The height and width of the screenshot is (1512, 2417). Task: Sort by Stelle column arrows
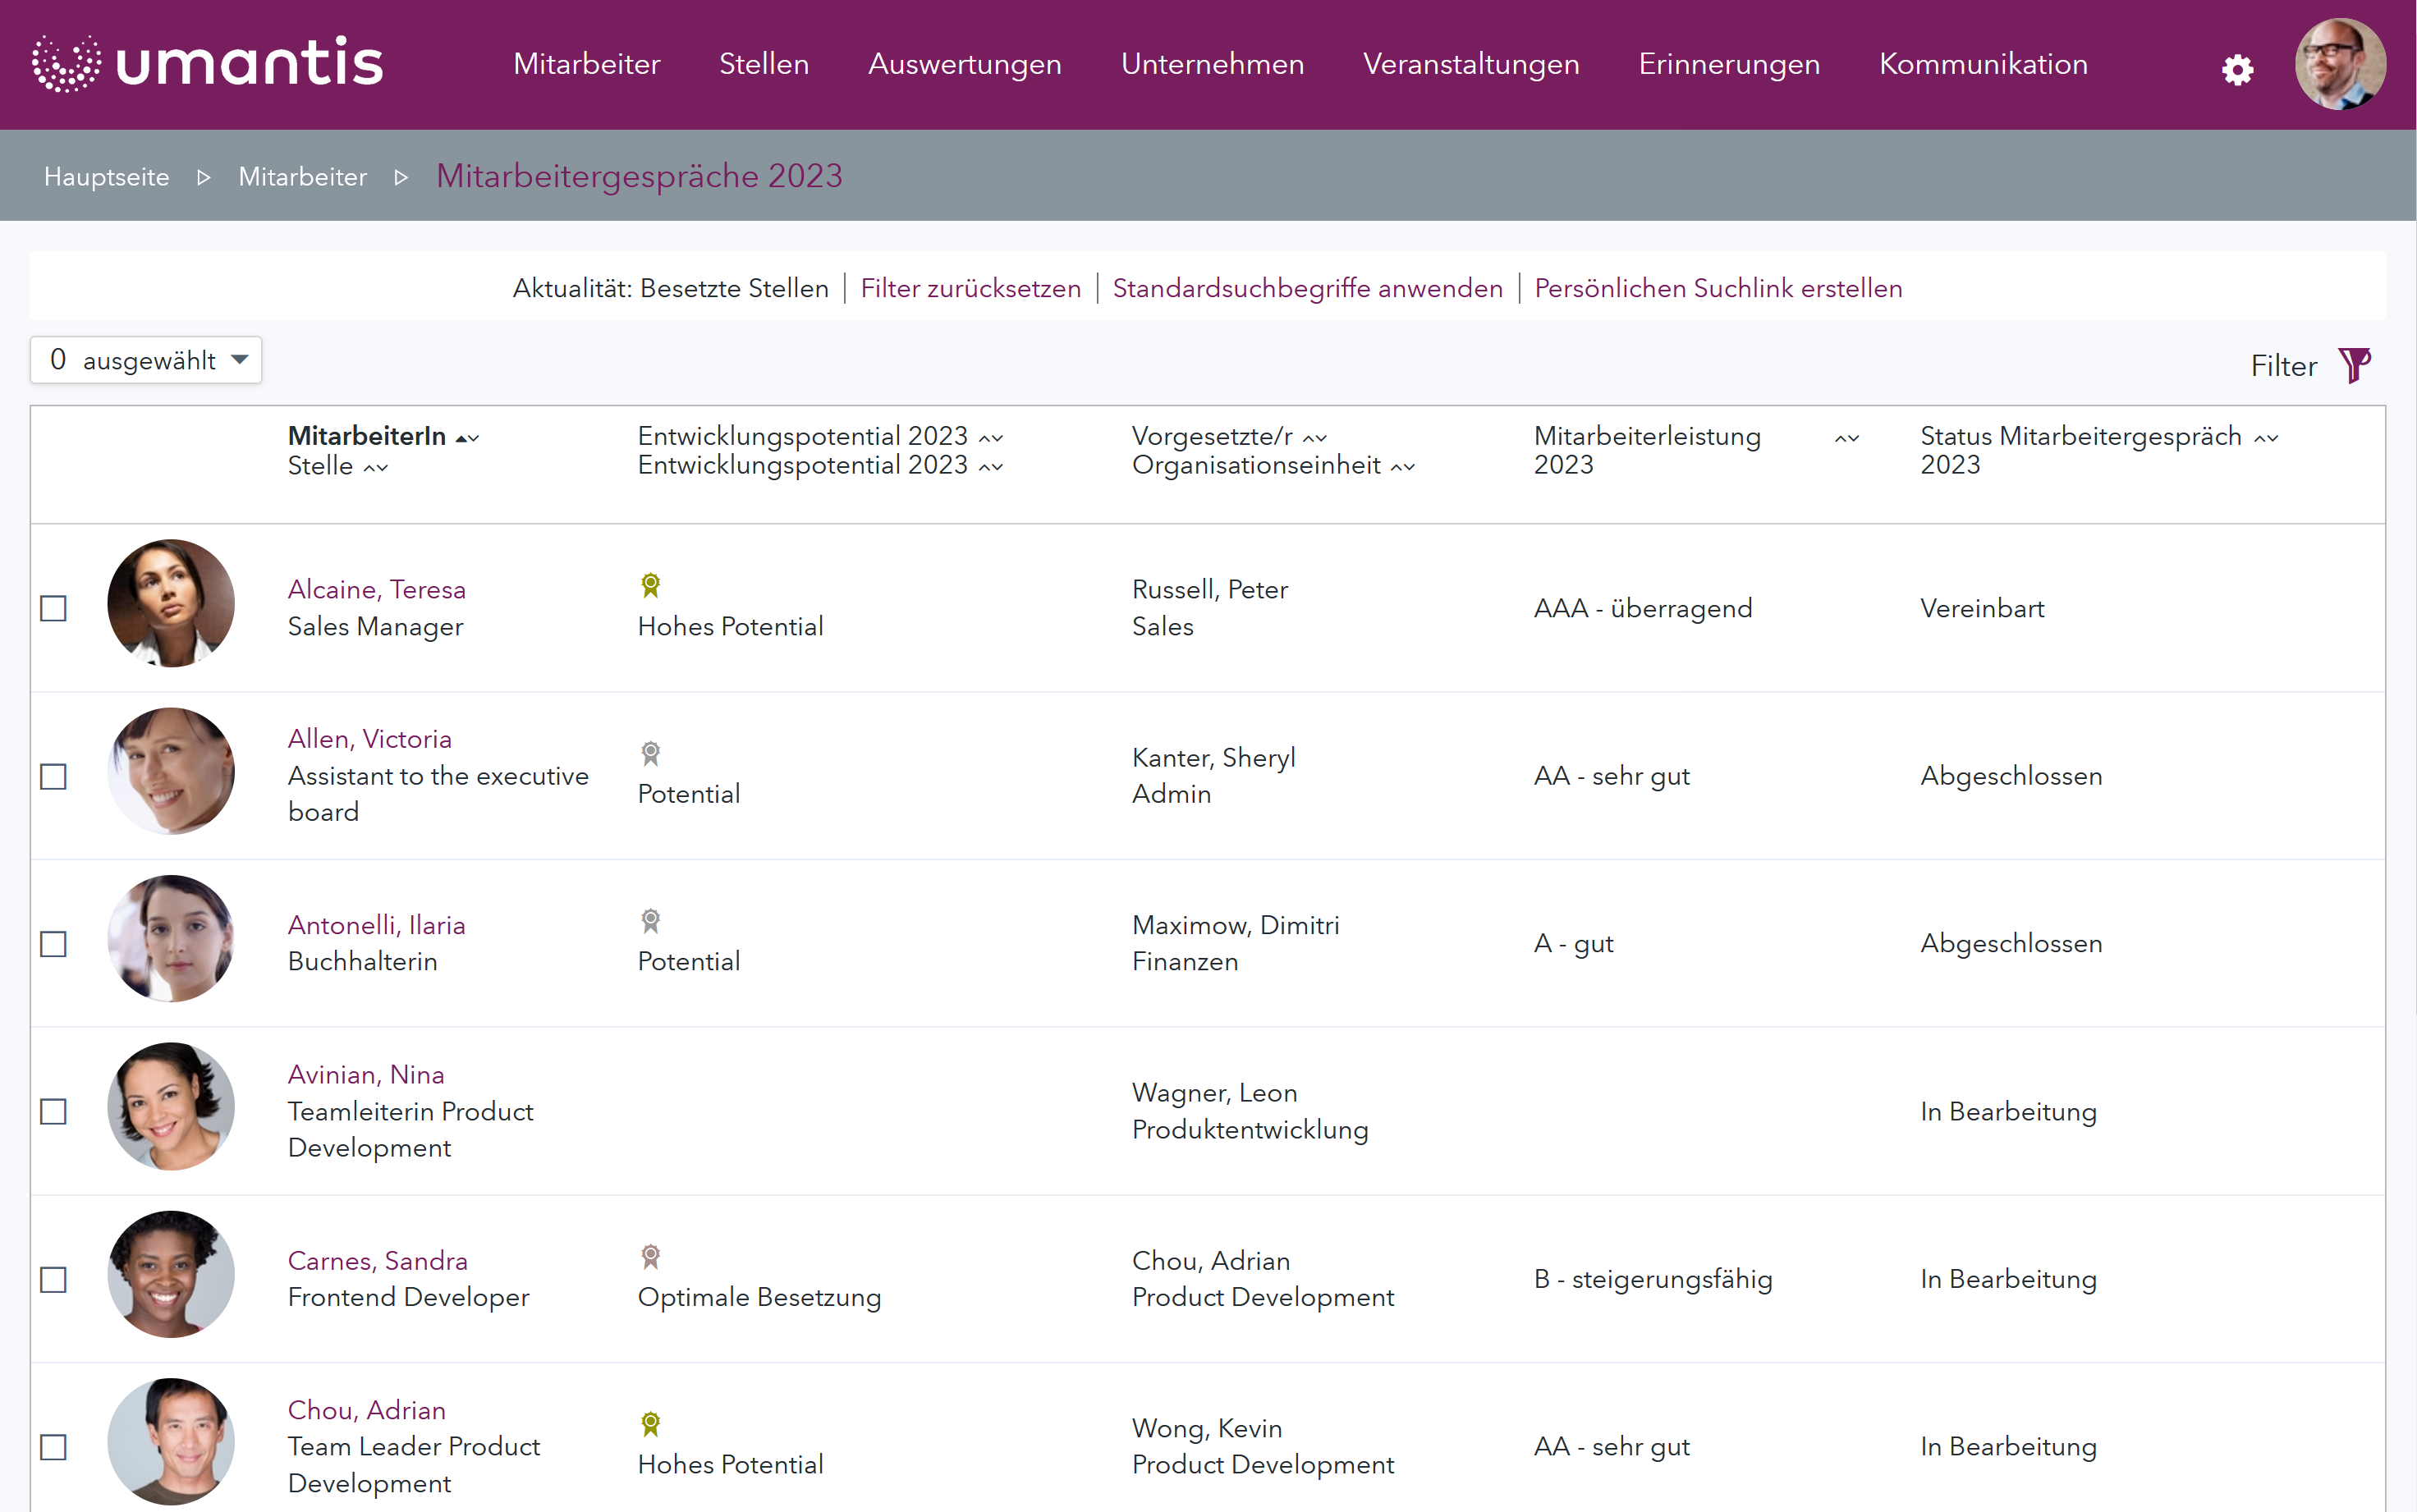[375, 467]
